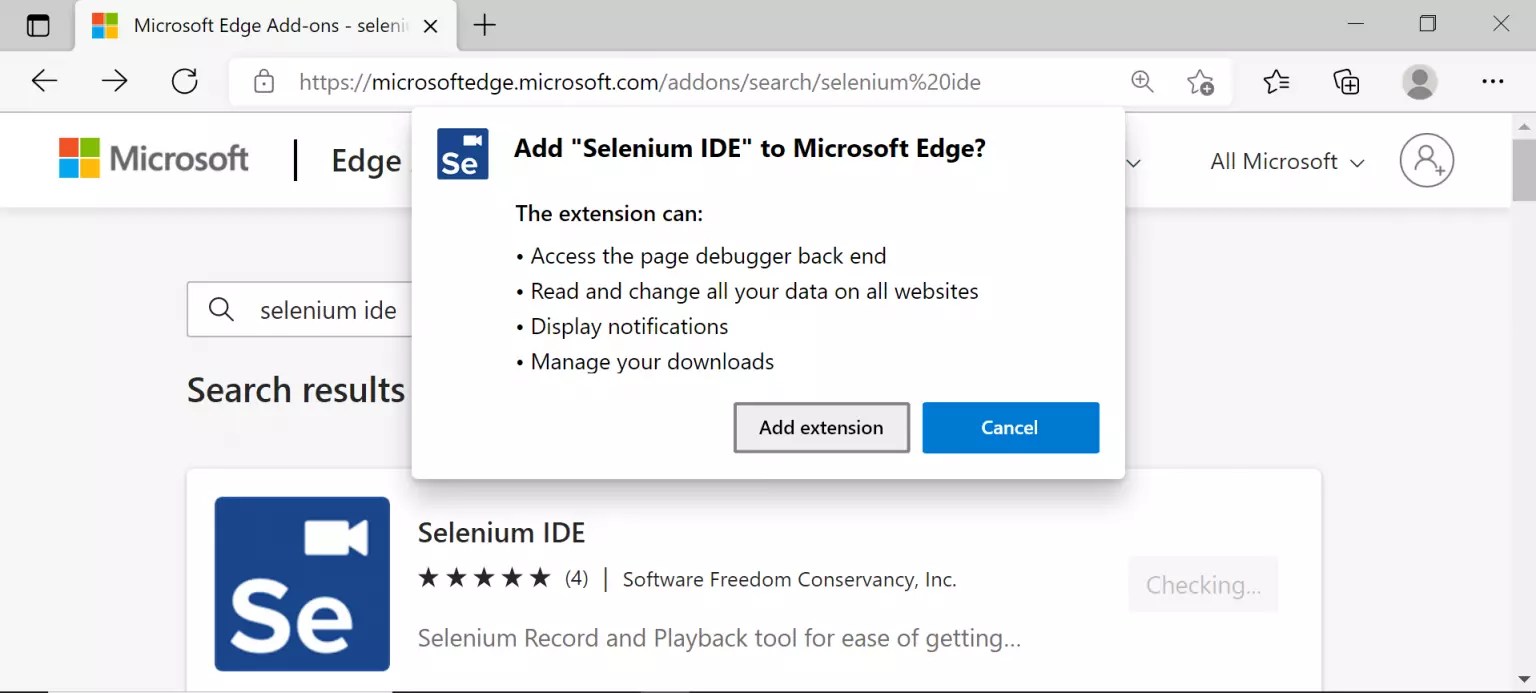Open a new browser tab
This screenshot has width=1536, height=693.
tap(484, 25)
